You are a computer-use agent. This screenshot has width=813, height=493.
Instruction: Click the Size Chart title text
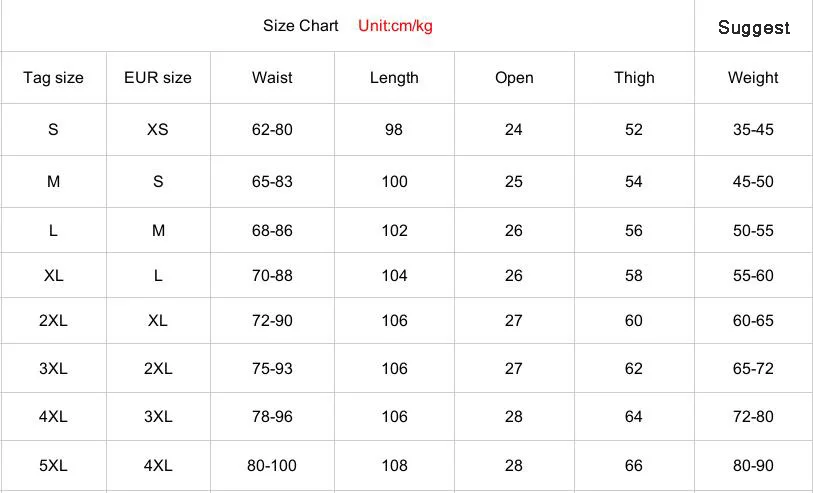[300, 26]
